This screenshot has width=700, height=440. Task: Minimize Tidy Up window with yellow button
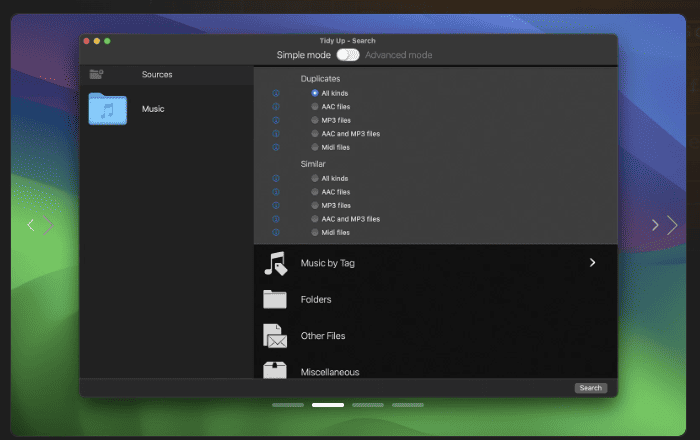[x=97, y=41]
